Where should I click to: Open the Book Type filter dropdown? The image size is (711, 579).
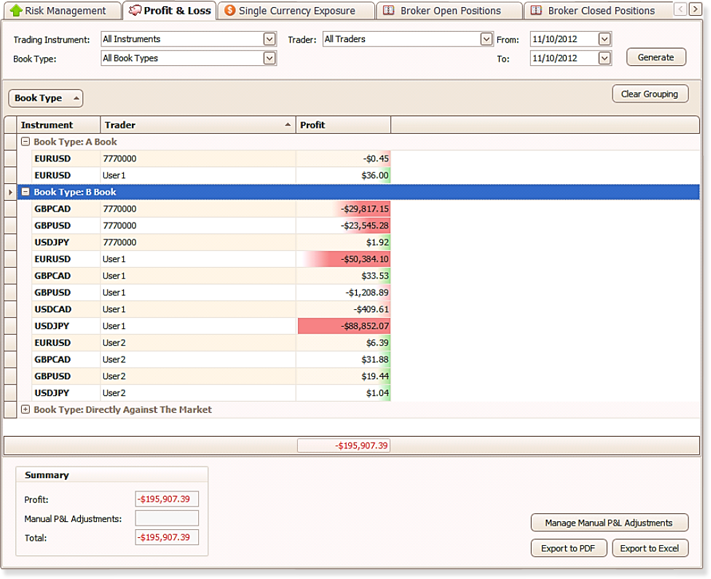[269, 58]
